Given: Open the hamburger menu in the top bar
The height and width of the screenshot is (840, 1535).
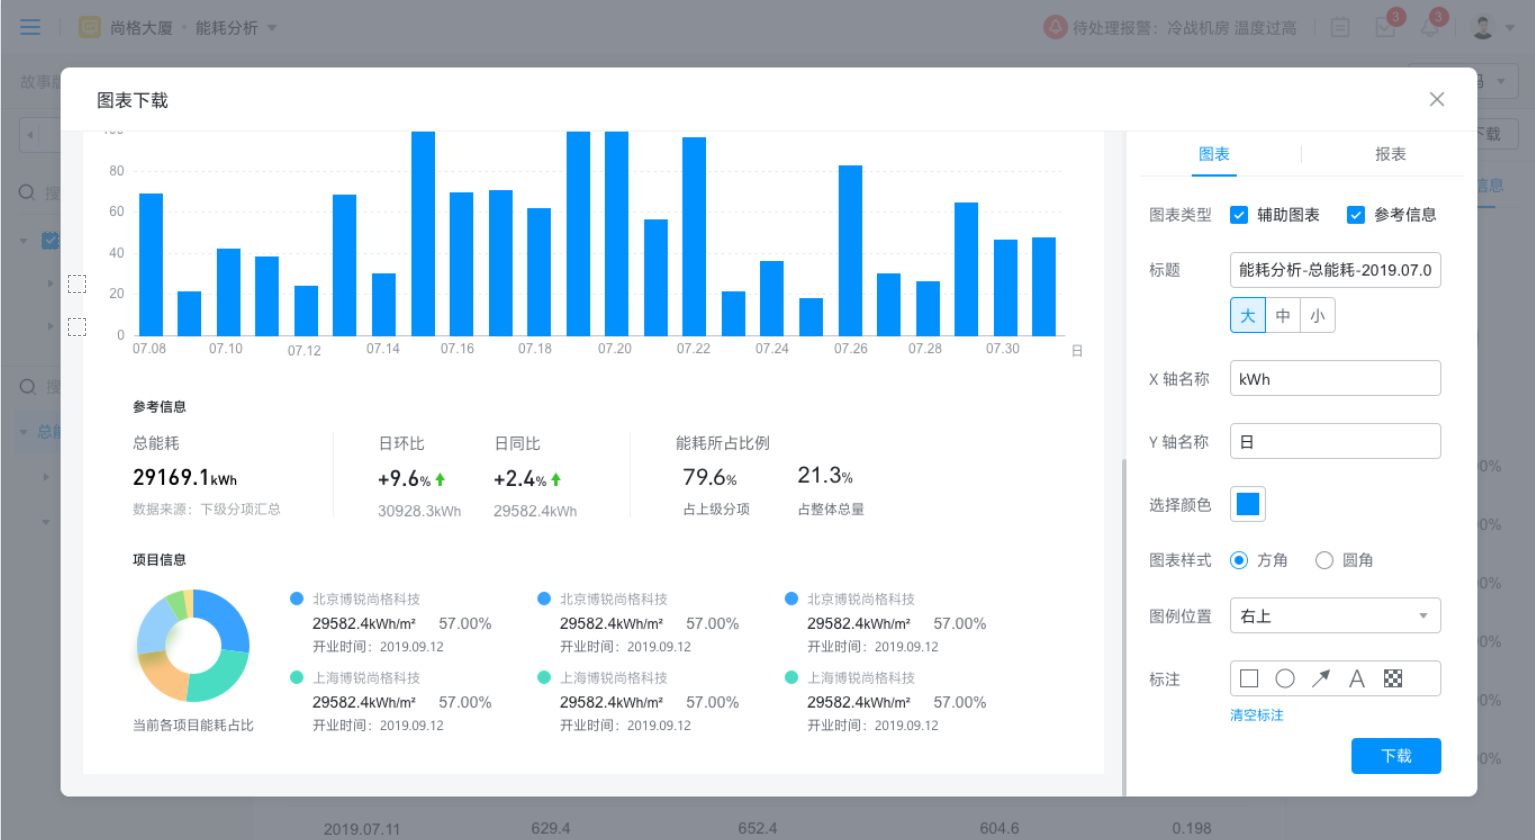Looking at the screenshot, I should [30, 27].
